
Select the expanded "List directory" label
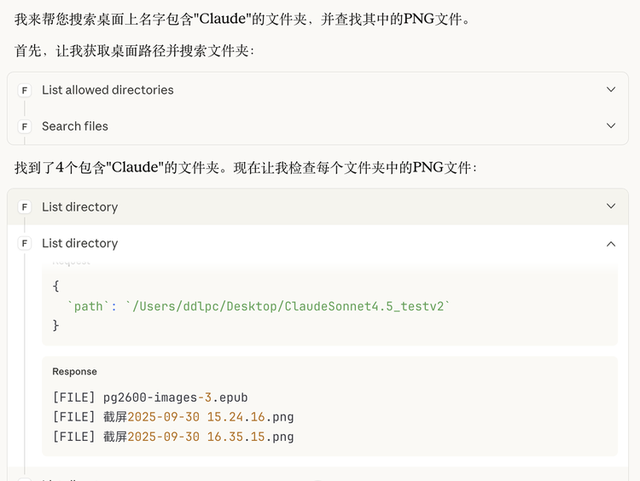pos(80,243)
